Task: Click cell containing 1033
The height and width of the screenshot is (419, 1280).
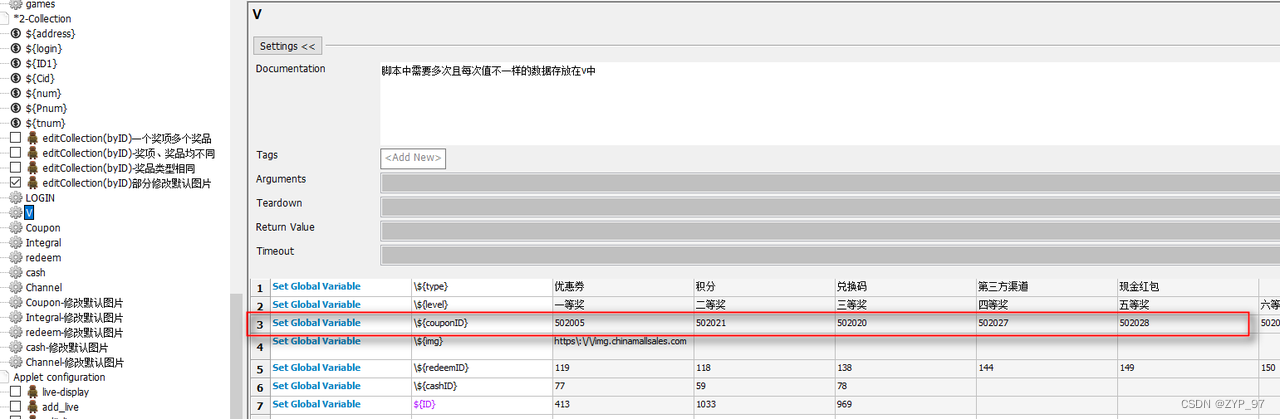Action: (x=764, y=405)
